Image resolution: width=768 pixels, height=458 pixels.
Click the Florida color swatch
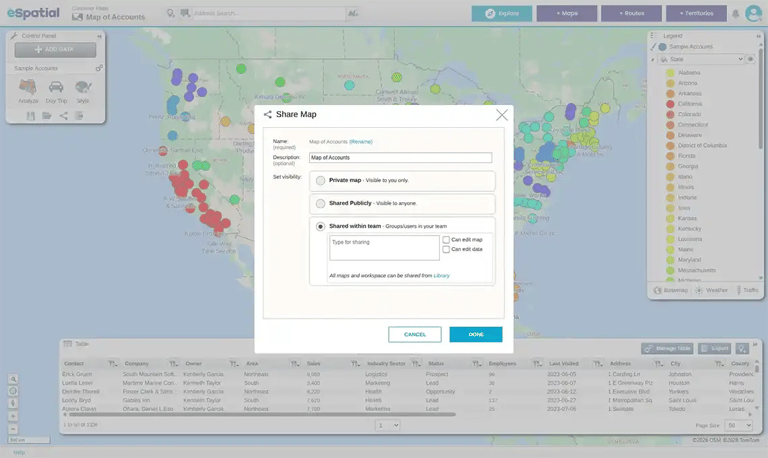[670, 156]
